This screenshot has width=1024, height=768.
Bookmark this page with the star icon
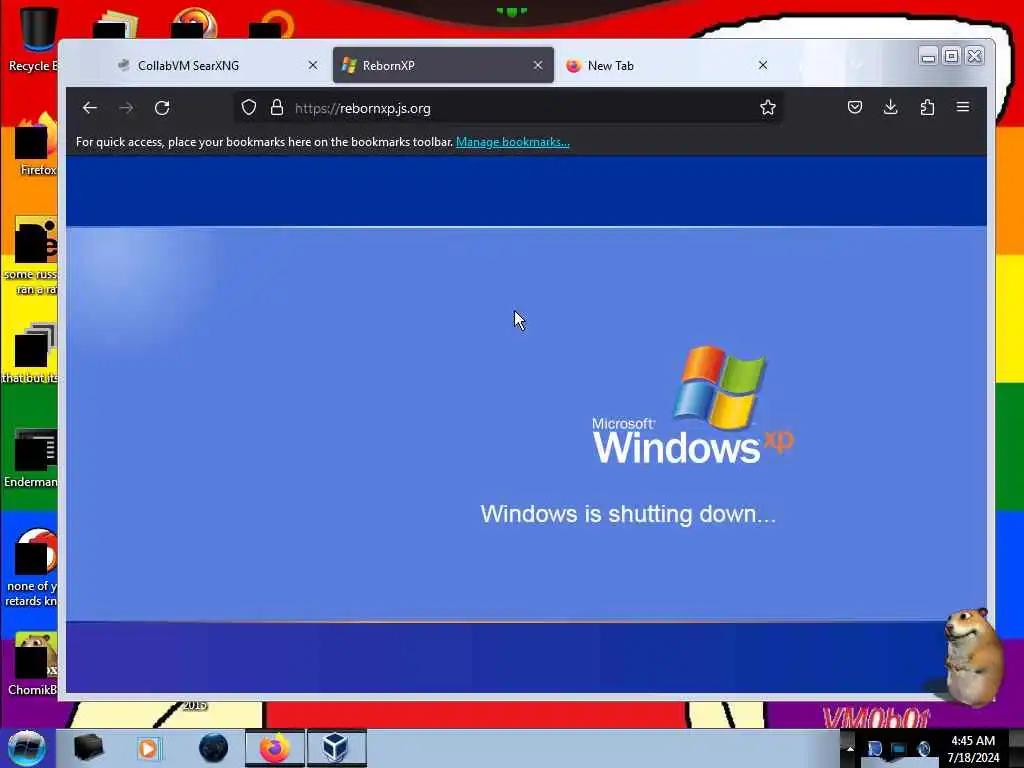pos(768,108)
